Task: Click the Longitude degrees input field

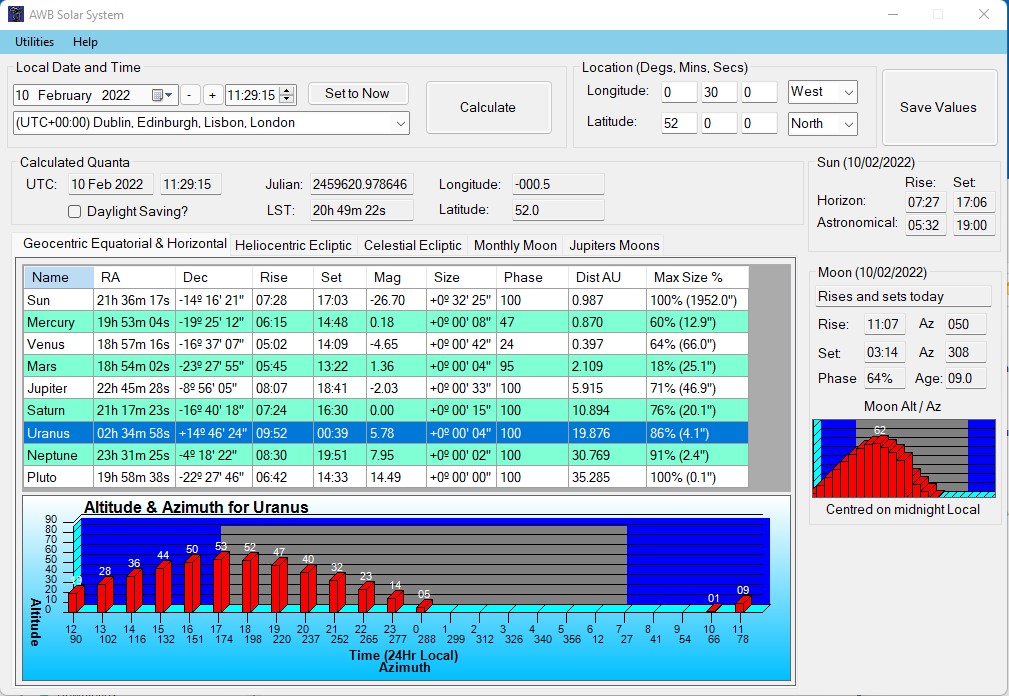Action: click(x=679, y=92)
